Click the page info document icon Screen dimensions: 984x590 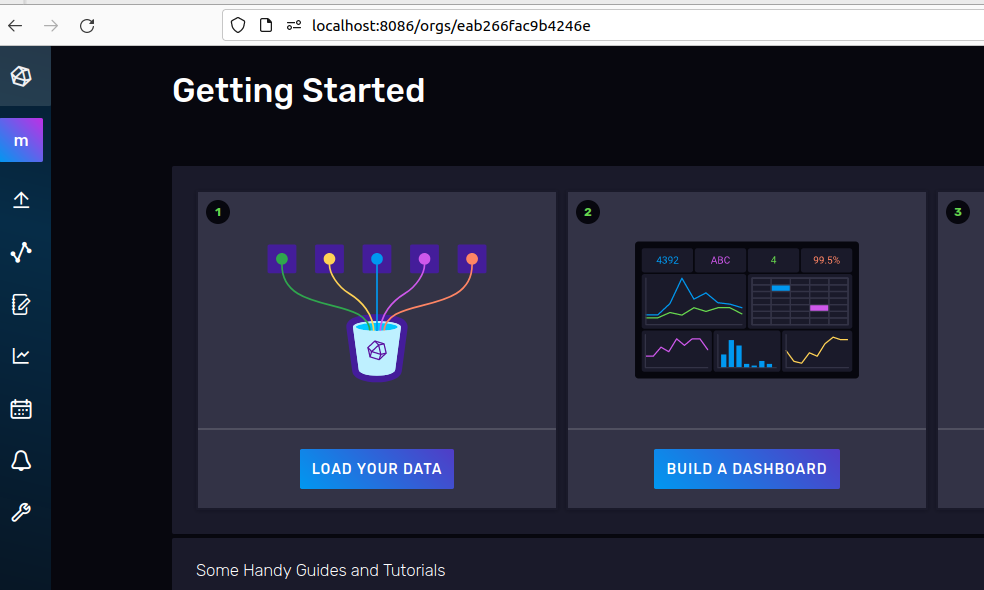pos(266,25)
